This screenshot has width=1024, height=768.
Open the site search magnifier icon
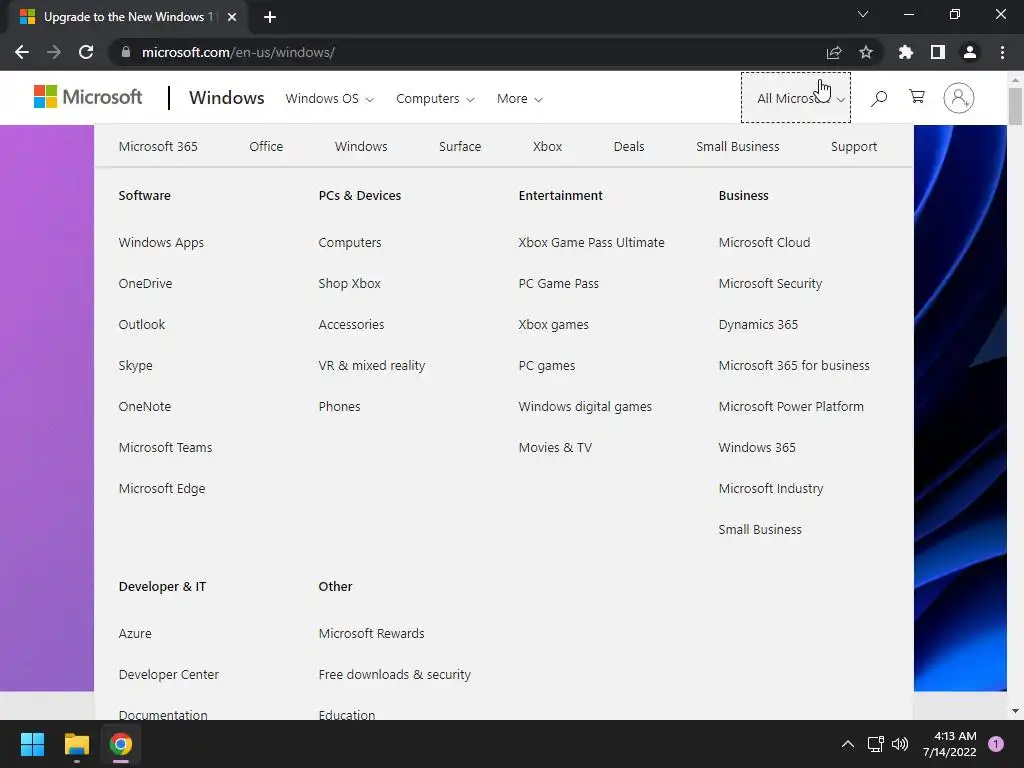pyautogui.click(x=879, y=98)
